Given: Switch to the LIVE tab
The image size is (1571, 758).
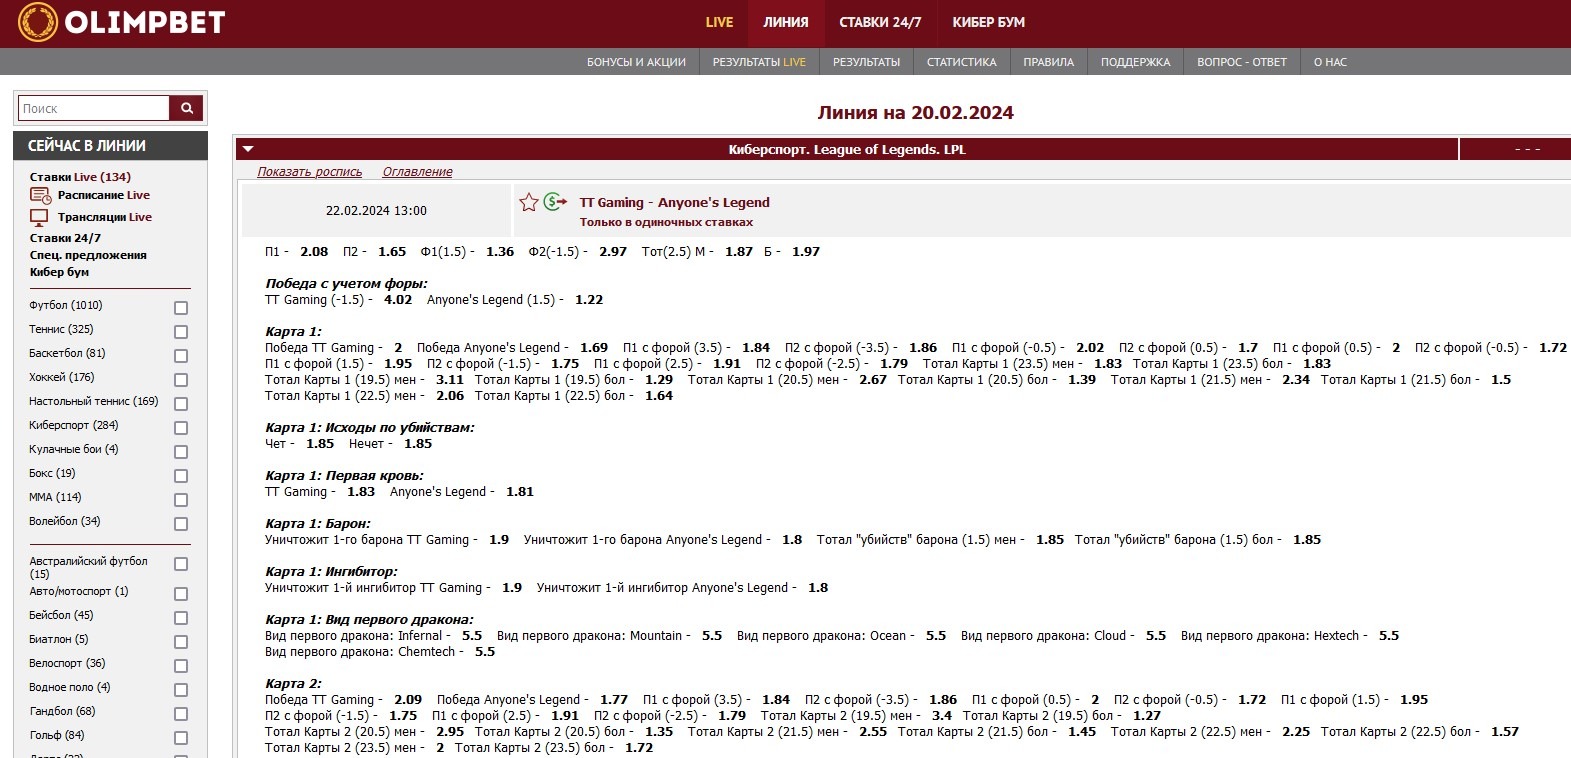Looking at the screenshot, I should click(x=719, y=22).
